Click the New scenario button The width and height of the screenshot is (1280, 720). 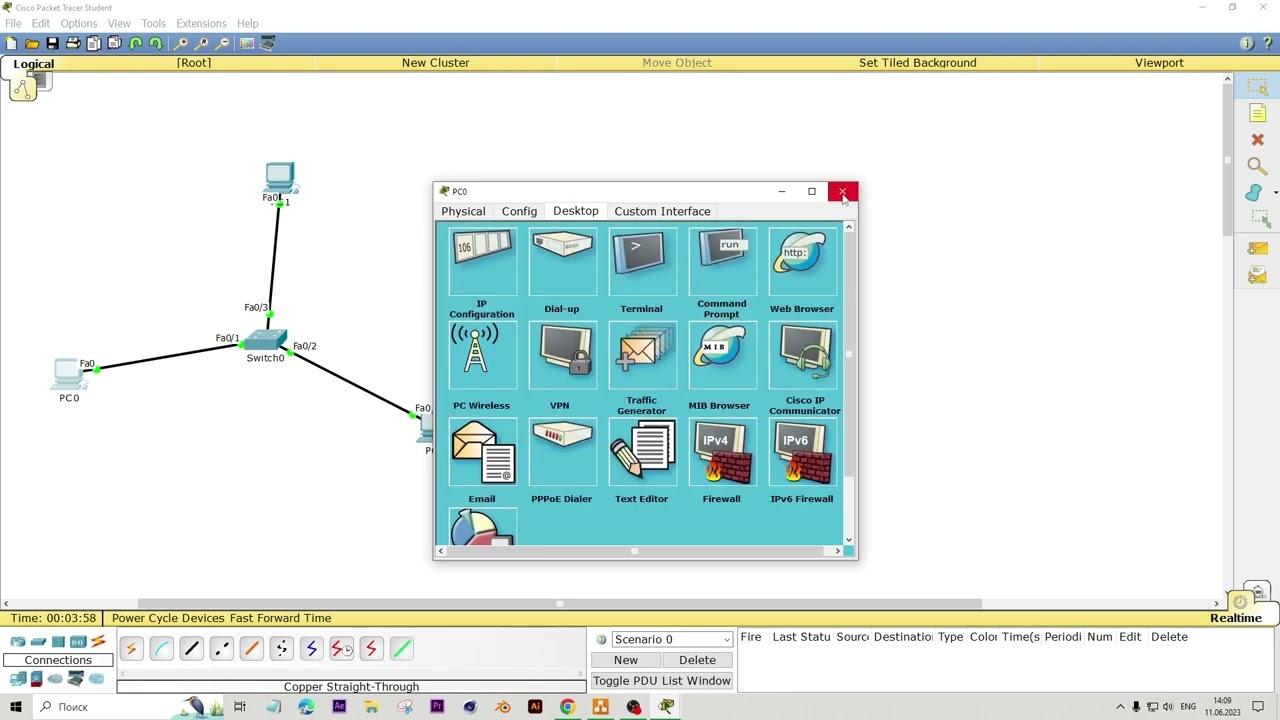pos(626,660)
